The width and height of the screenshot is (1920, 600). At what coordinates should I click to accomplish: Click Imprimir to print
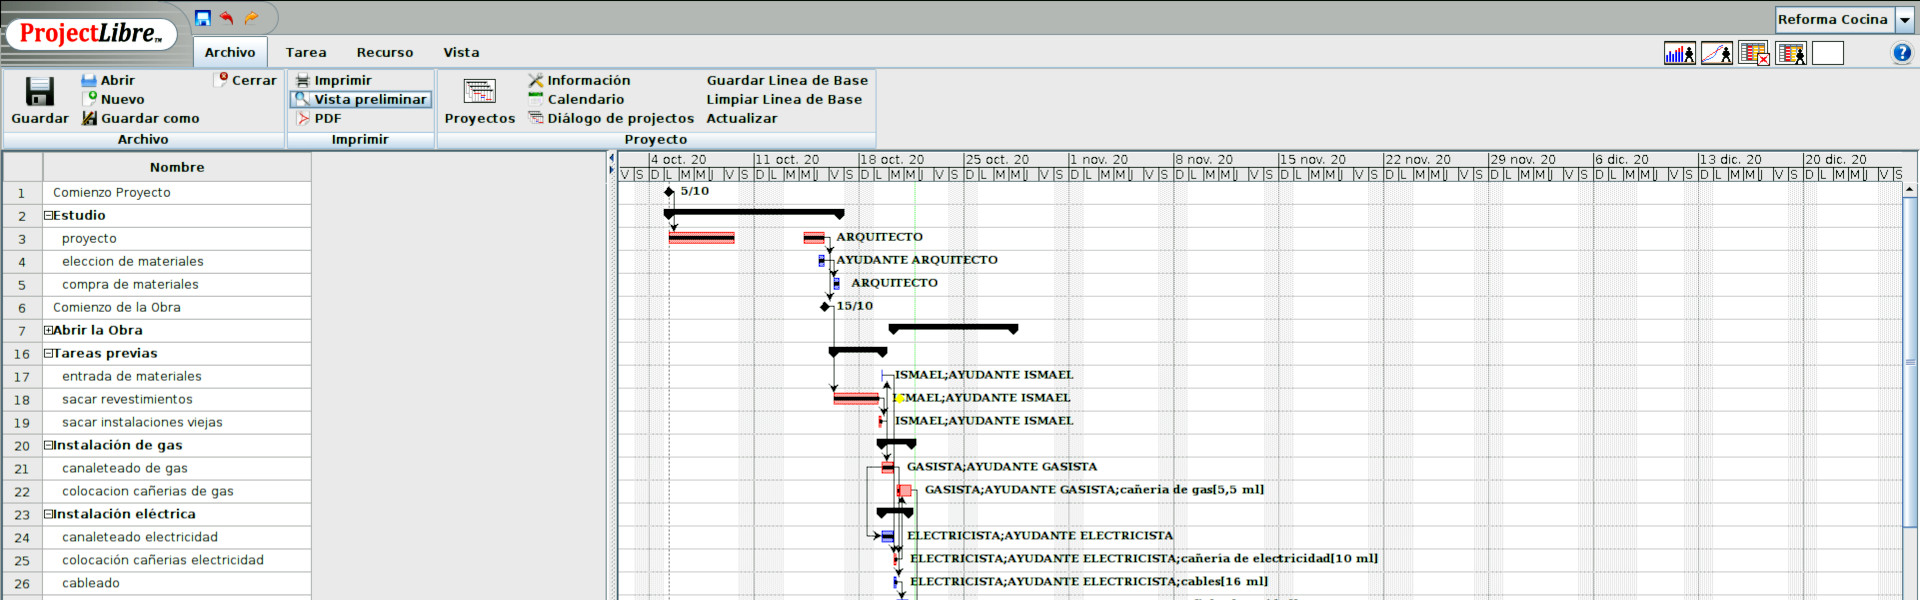(333, 80)
